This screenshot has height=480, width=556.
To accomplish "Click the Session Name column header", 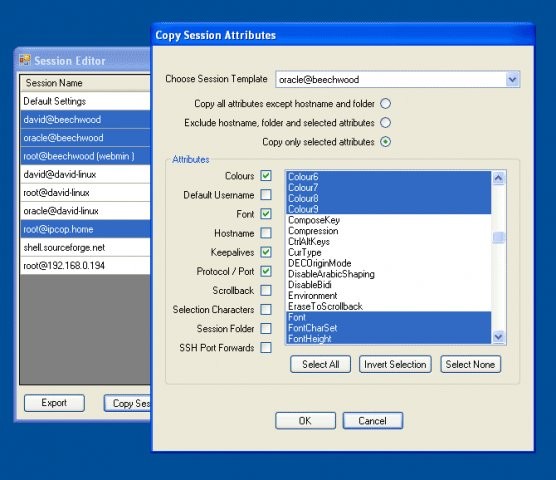I will [x=85, y=83].
